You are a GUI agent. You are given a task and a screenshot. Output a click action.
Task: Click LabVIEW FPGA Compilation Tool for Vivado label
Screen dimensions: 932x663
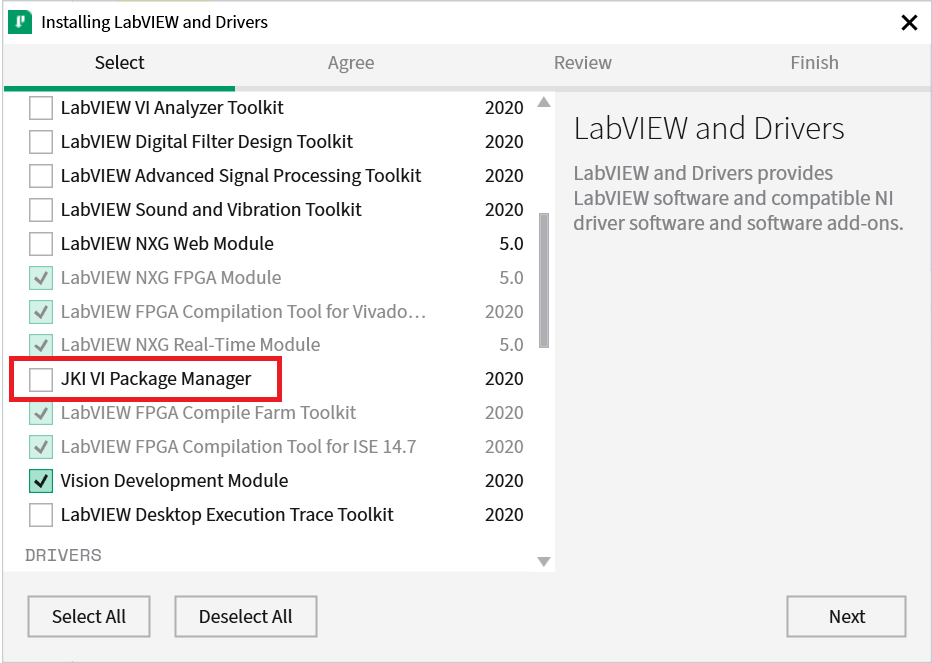point(243,311)
